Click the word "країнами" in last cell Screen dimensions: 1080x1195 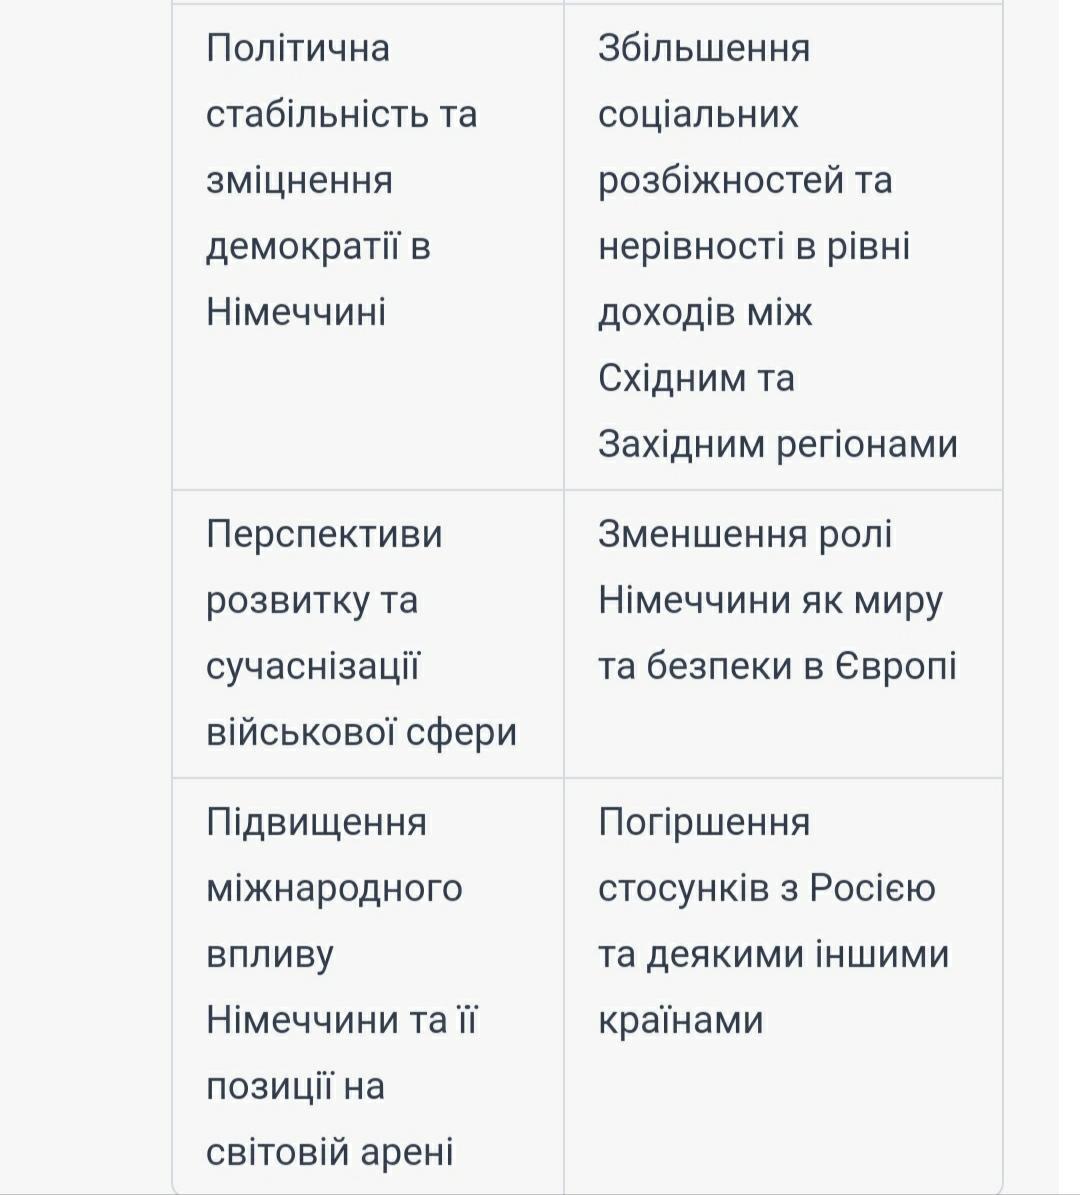pos(680,1020)
